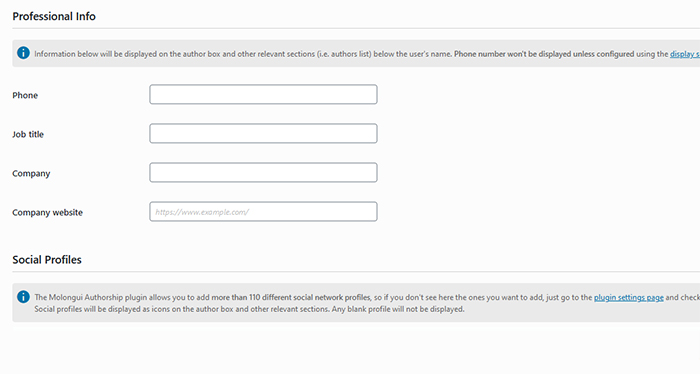This screenshot has height=374, width=700.
Task: Click the https://www.example.com/ placeholder text
Action: [202, 212]
